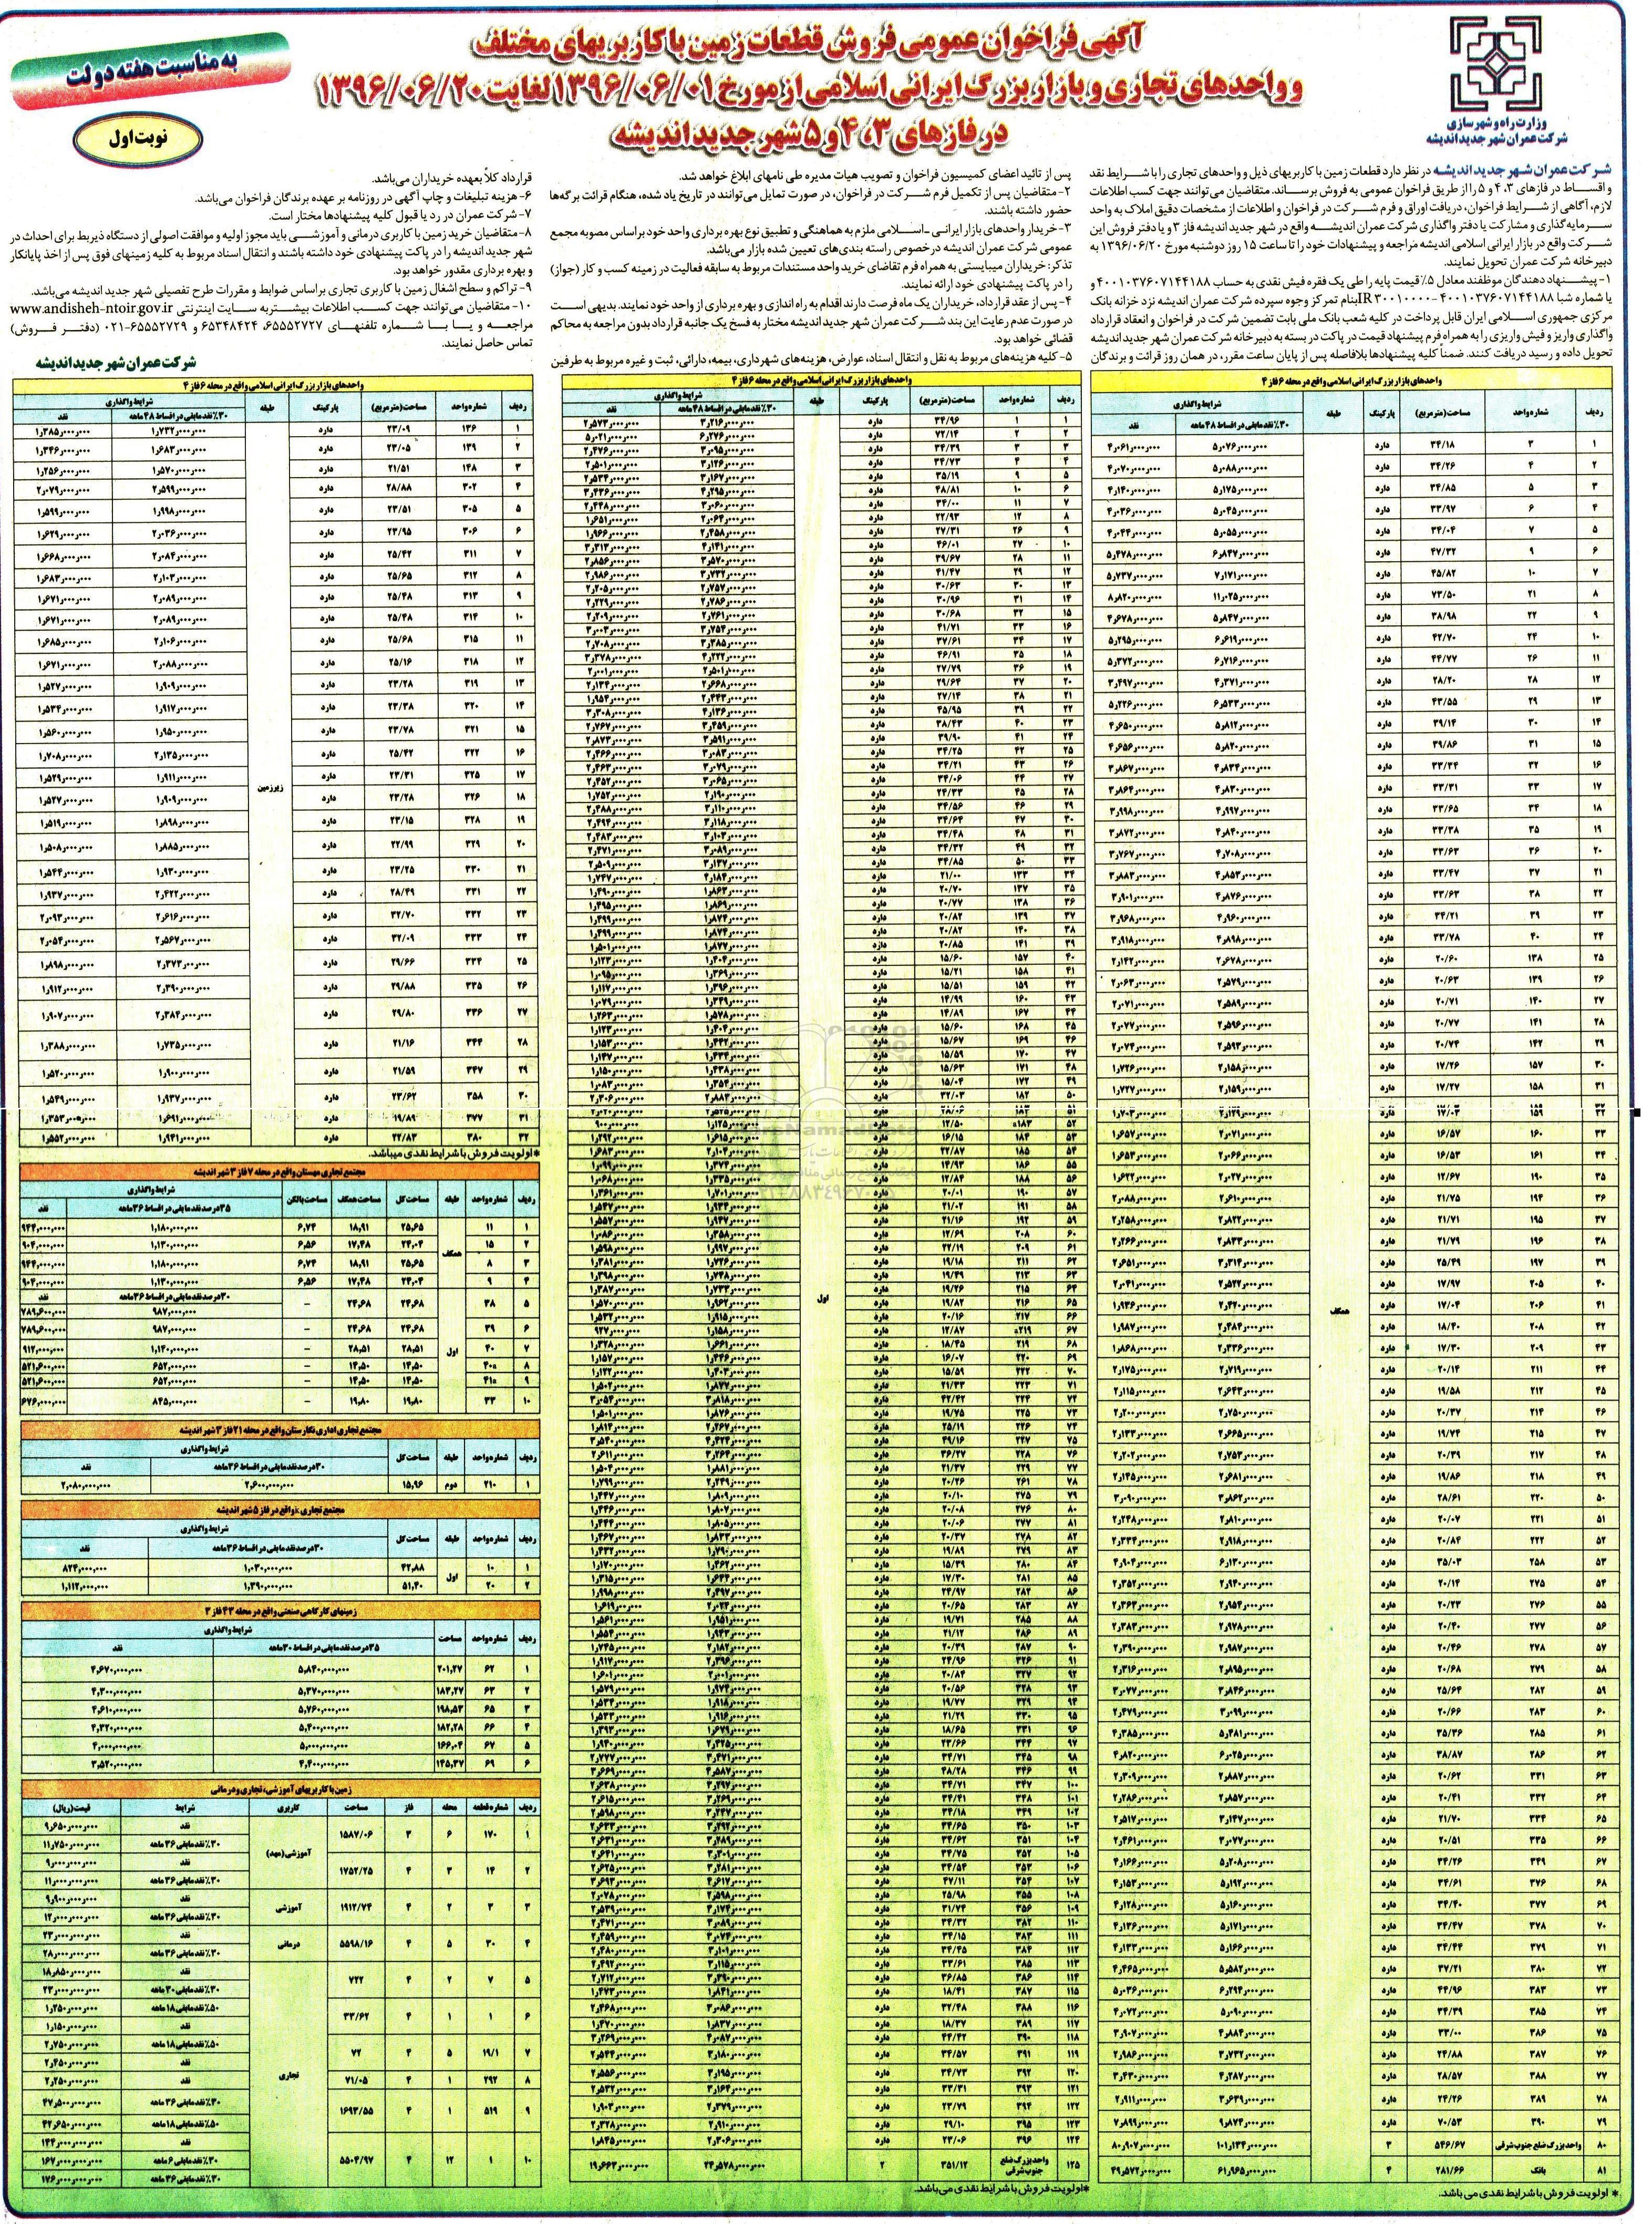Image resolution: width=1652 pixels, height=2224 pixels.
Task: Click workshop cash price '۳,۵۲۰,۰۰۰,۰۰۰'
Action: (x=117, y=1765)
